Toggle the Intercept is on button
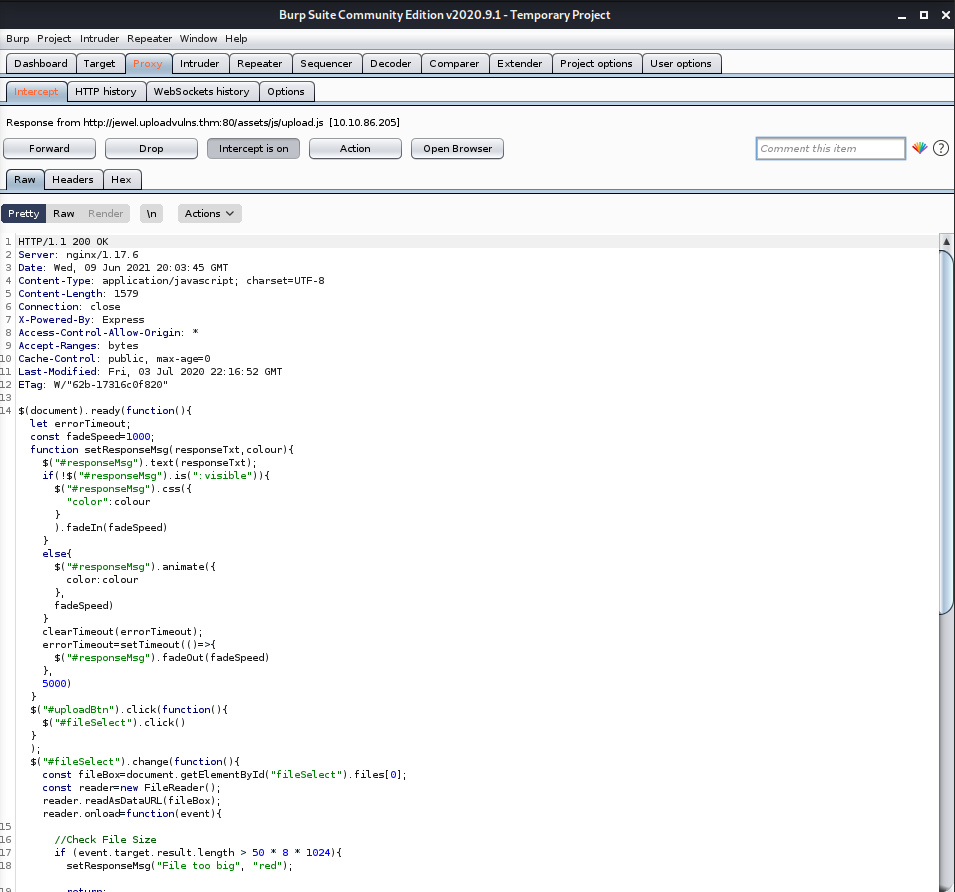The height and width of the screenshot is (892, 955). pos(253,149)
